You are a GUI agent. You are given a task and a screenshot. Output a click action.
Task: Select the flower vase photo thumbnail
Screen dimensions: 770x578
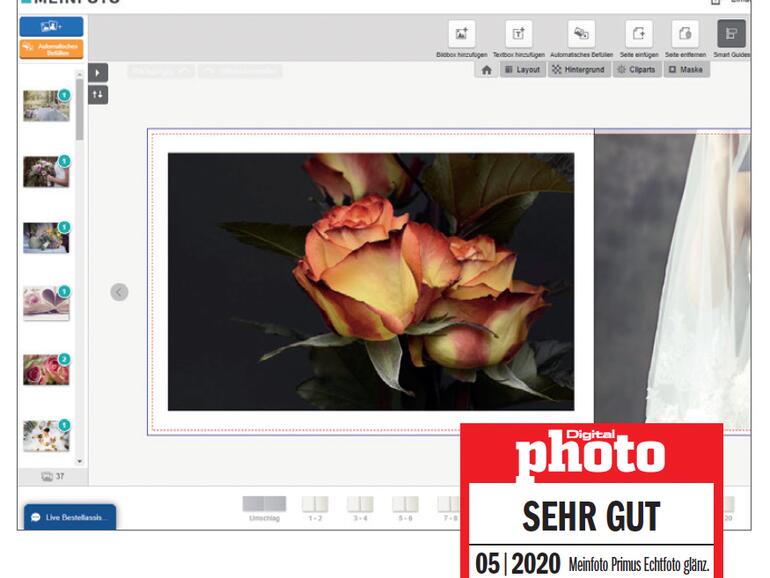(x=46, y=238)
